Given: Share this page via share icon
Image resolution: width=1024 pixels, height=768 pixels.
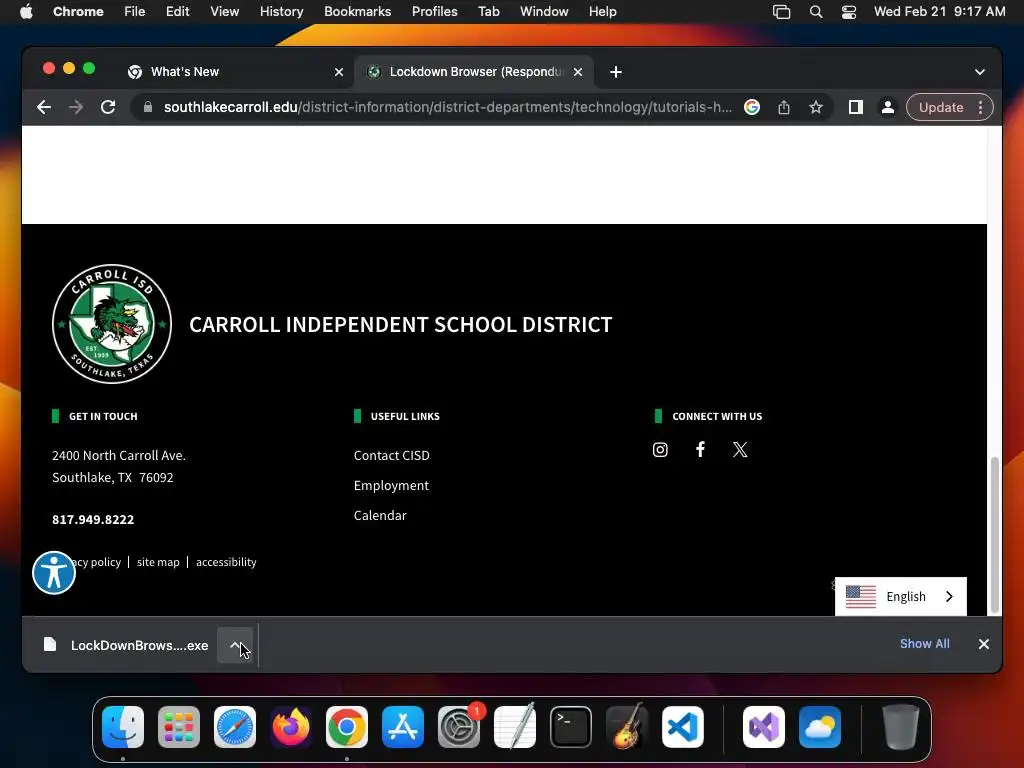Looking at the screenshot, I should [x=784, y=107].
